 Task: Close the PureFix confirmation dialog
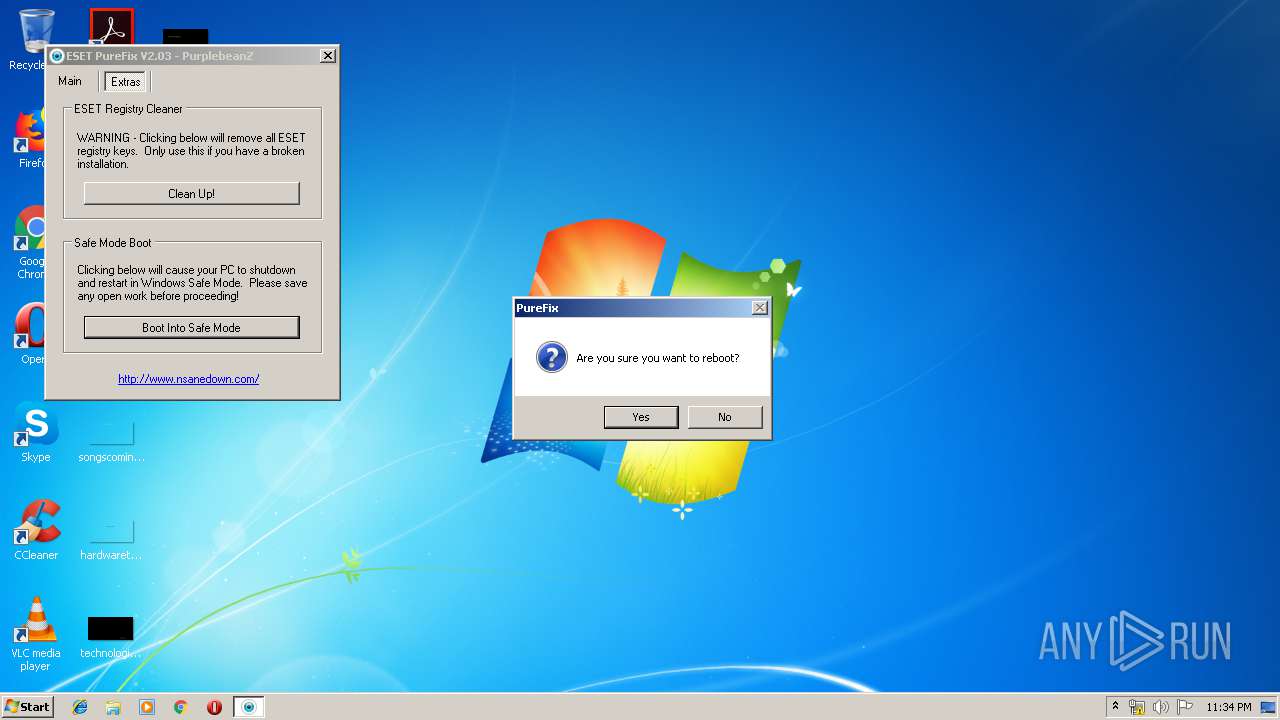click(x=759, y=308)
